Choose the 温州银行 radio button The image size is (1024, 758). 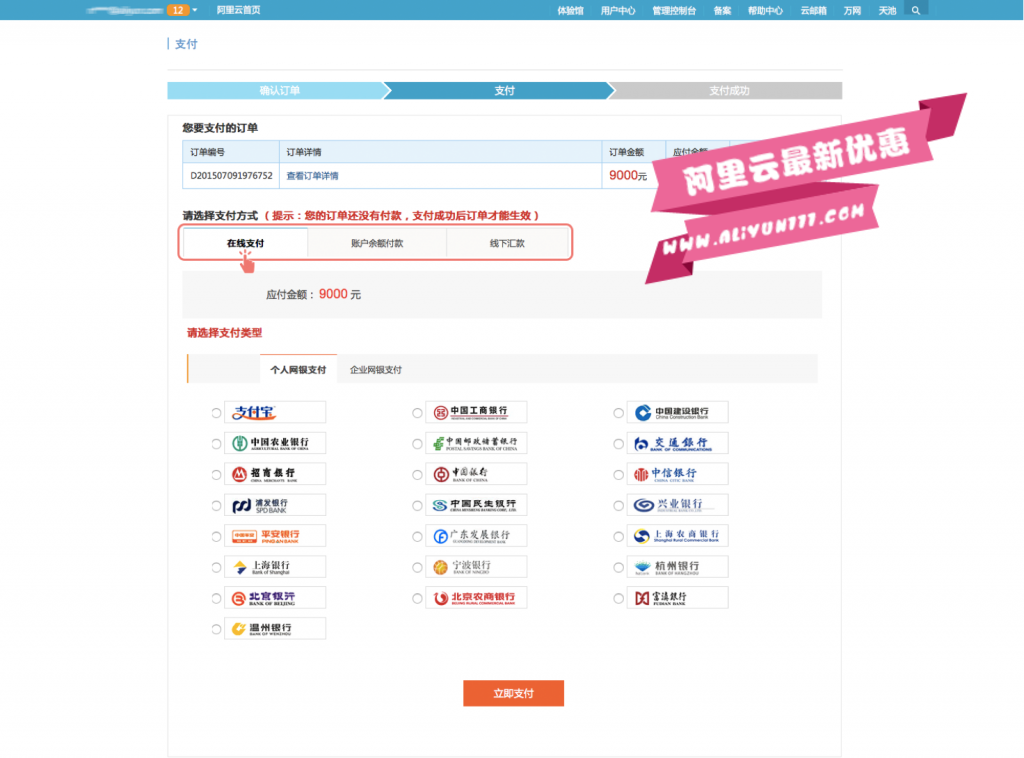coord(216,629)
